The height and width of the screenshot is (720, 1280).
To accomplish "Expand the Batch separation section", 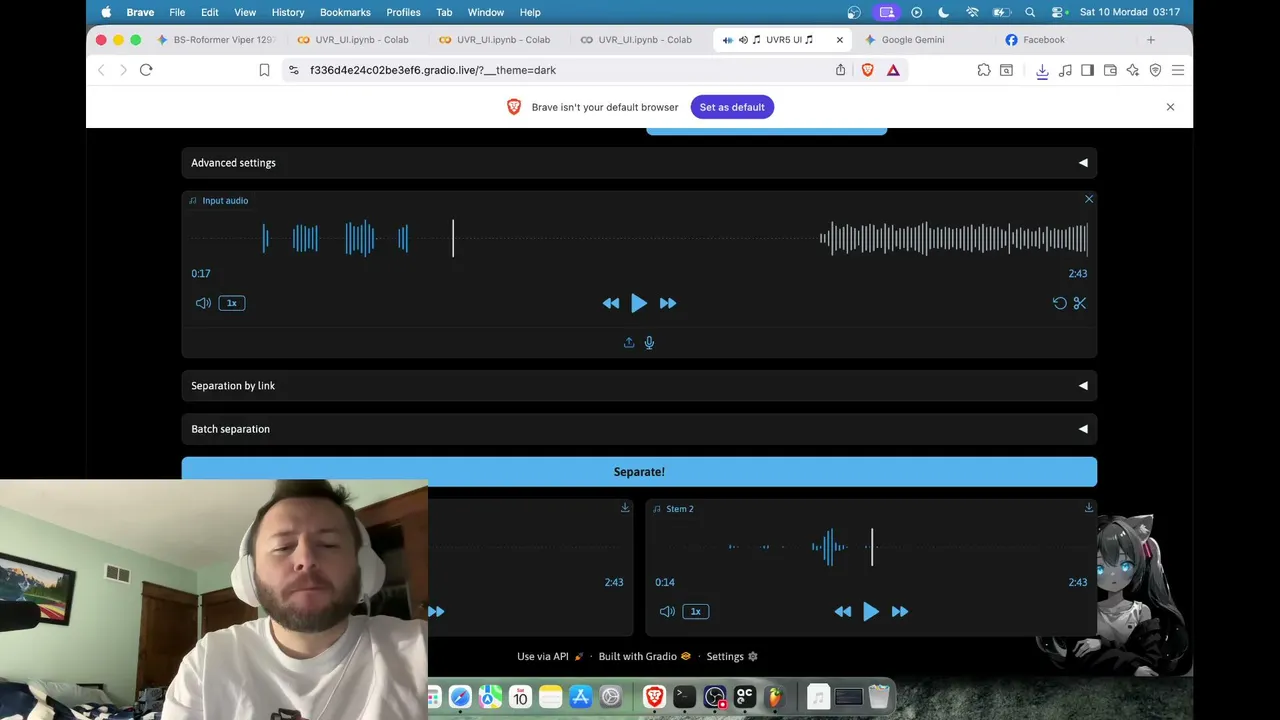I will click(x=639, y=429).
